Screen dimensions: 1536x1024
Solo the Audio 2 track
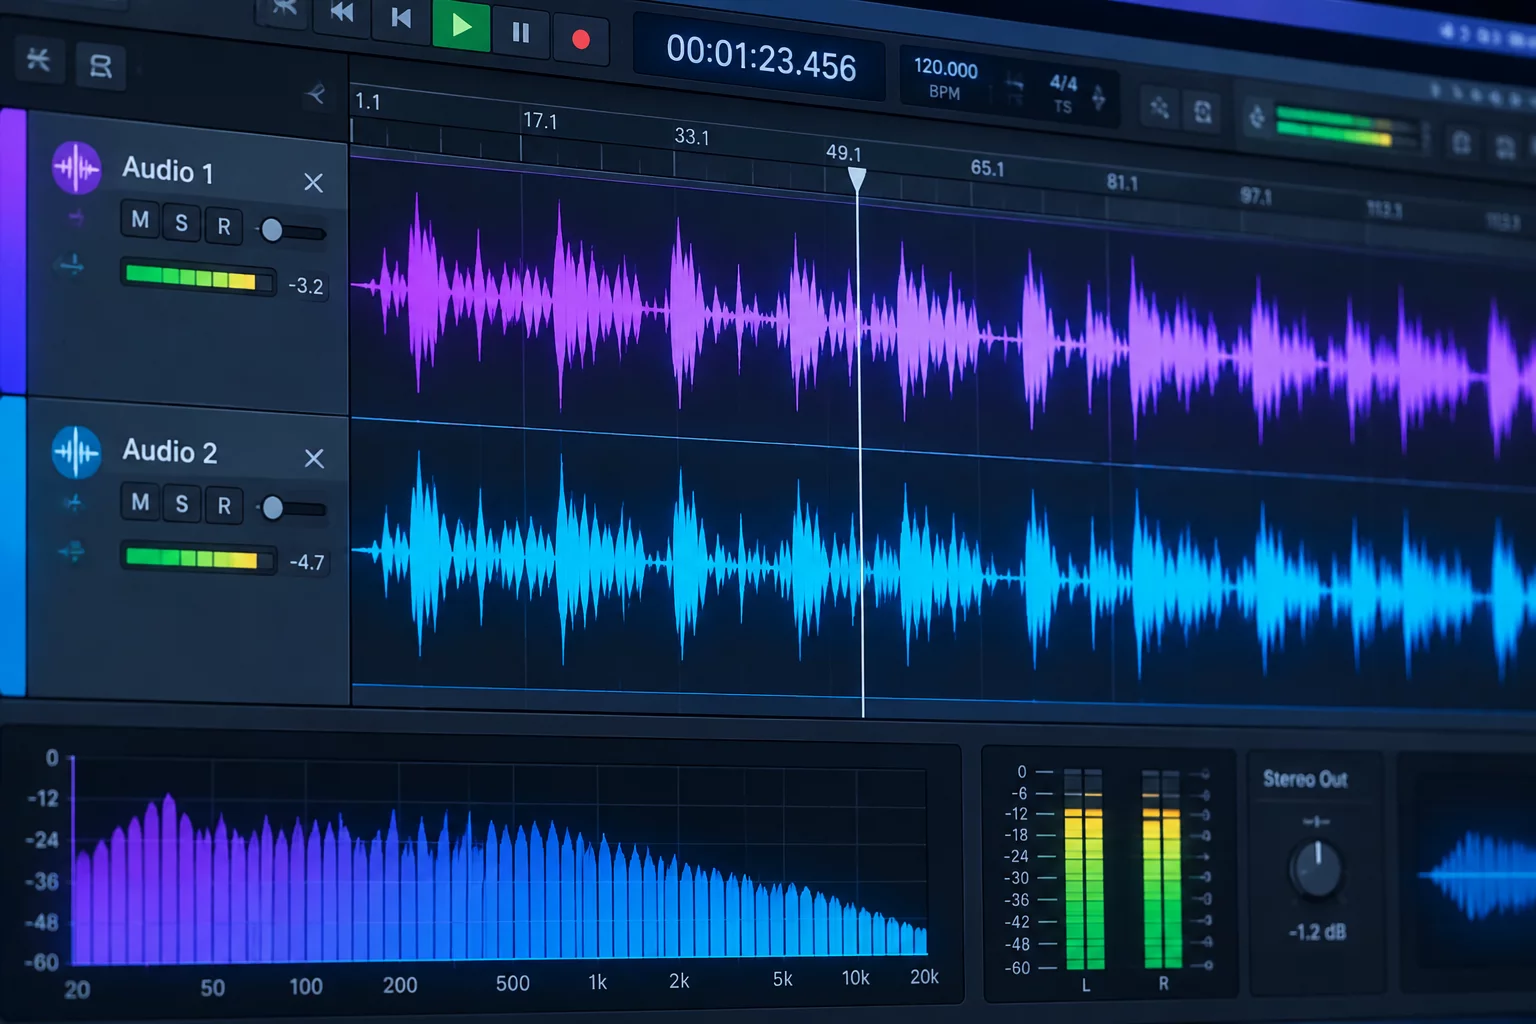point(182,504)
